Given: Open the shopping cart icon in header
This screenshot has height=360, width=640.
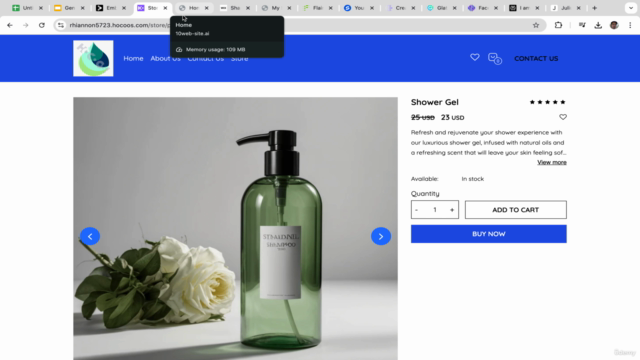Looking at the screenshot, I should tap(495, 58).
